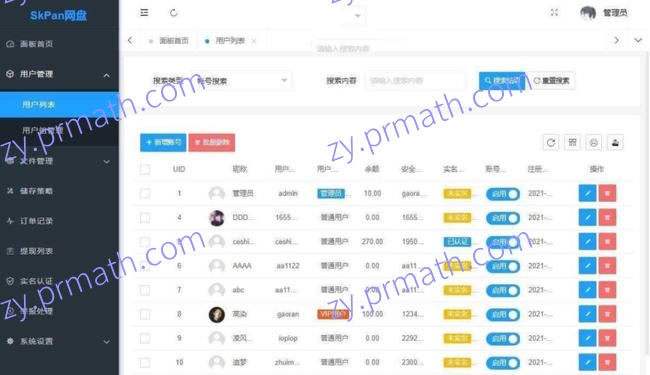Click the 已认证 badge on ceshi row

(x=457, y=242)
